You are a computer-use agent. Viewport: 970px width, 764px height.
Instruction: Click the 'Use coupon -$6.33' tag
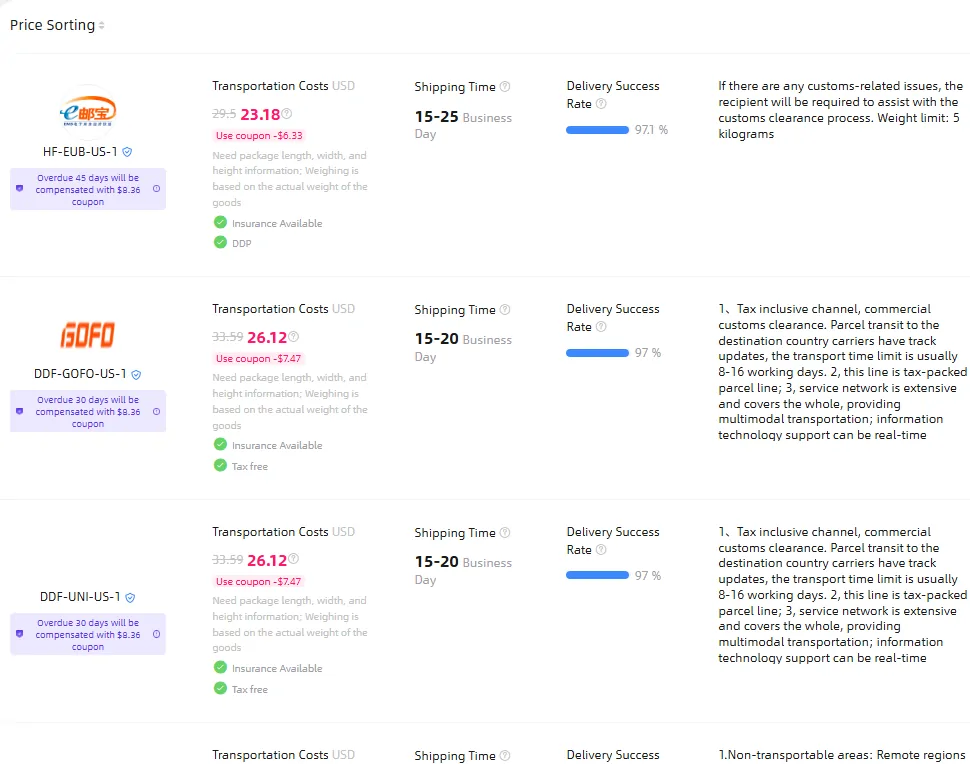259,135
